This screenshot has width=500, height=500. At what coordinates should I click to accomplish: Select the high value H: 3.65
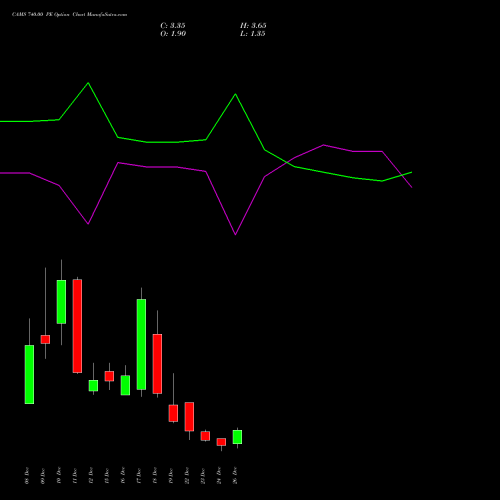click(x=253, y=26)
